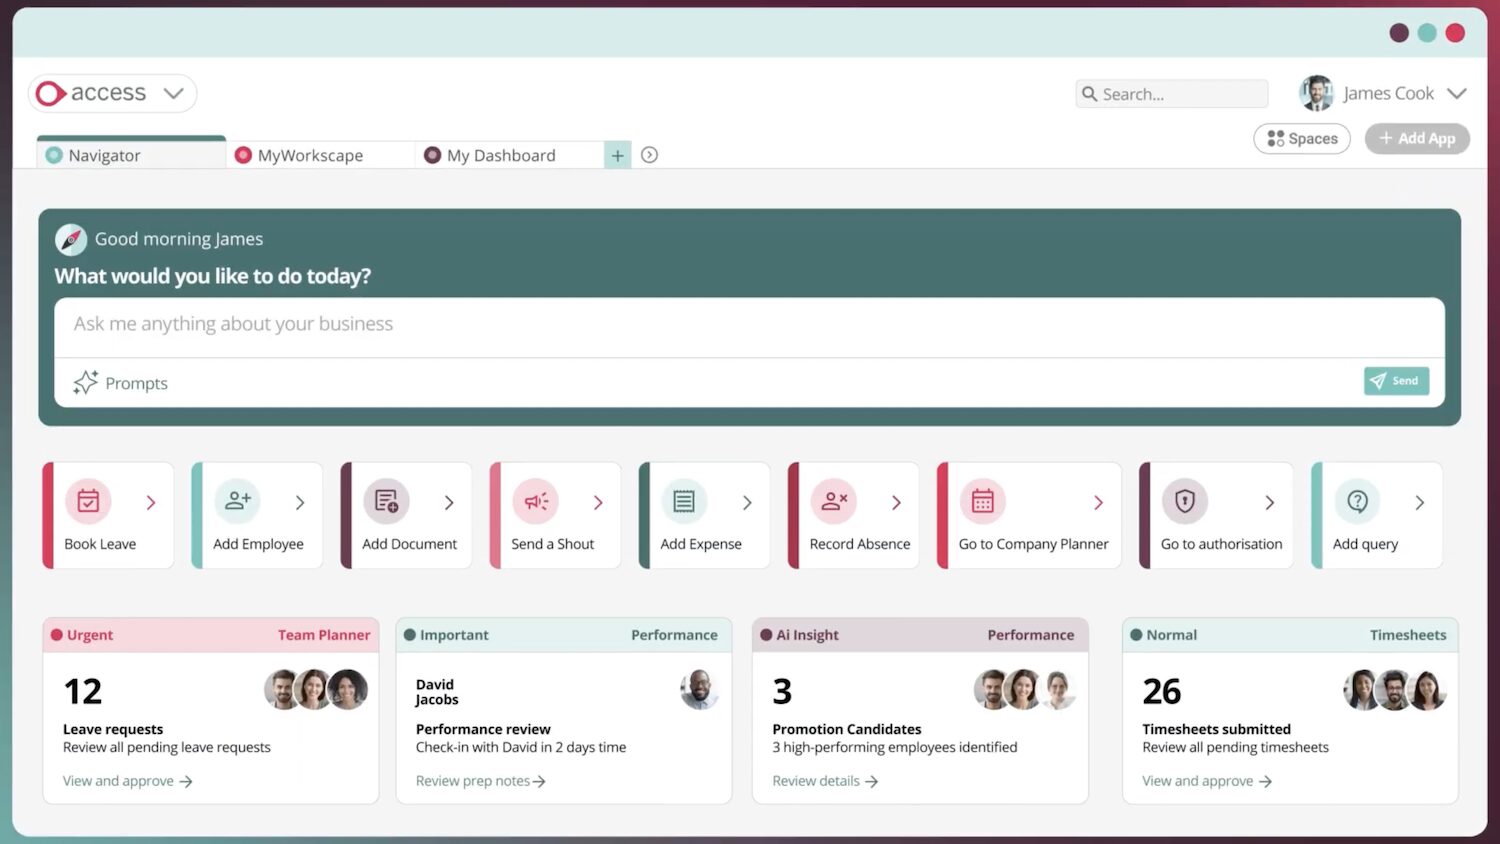Click the Book Leave calendar icon
This screenshot has width=1500, height=844.
pyautogui.click(x=88, y=501)
